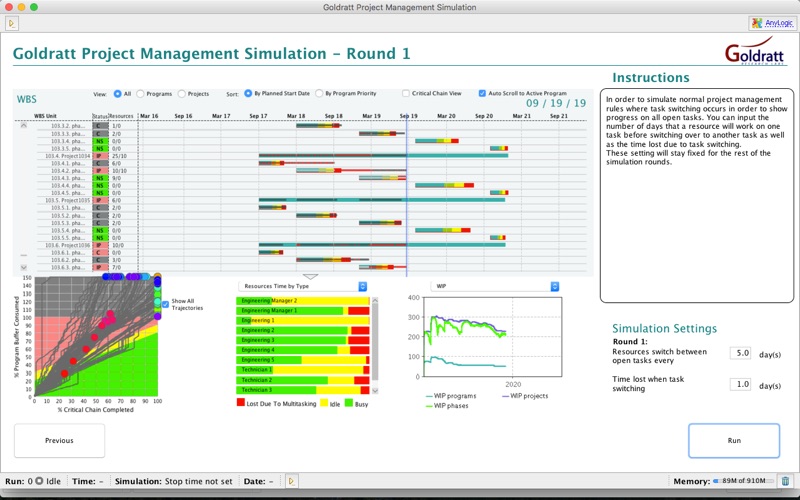Open the WIP chart dropdown
Screen dimensions: 800x500
(495, 286)
